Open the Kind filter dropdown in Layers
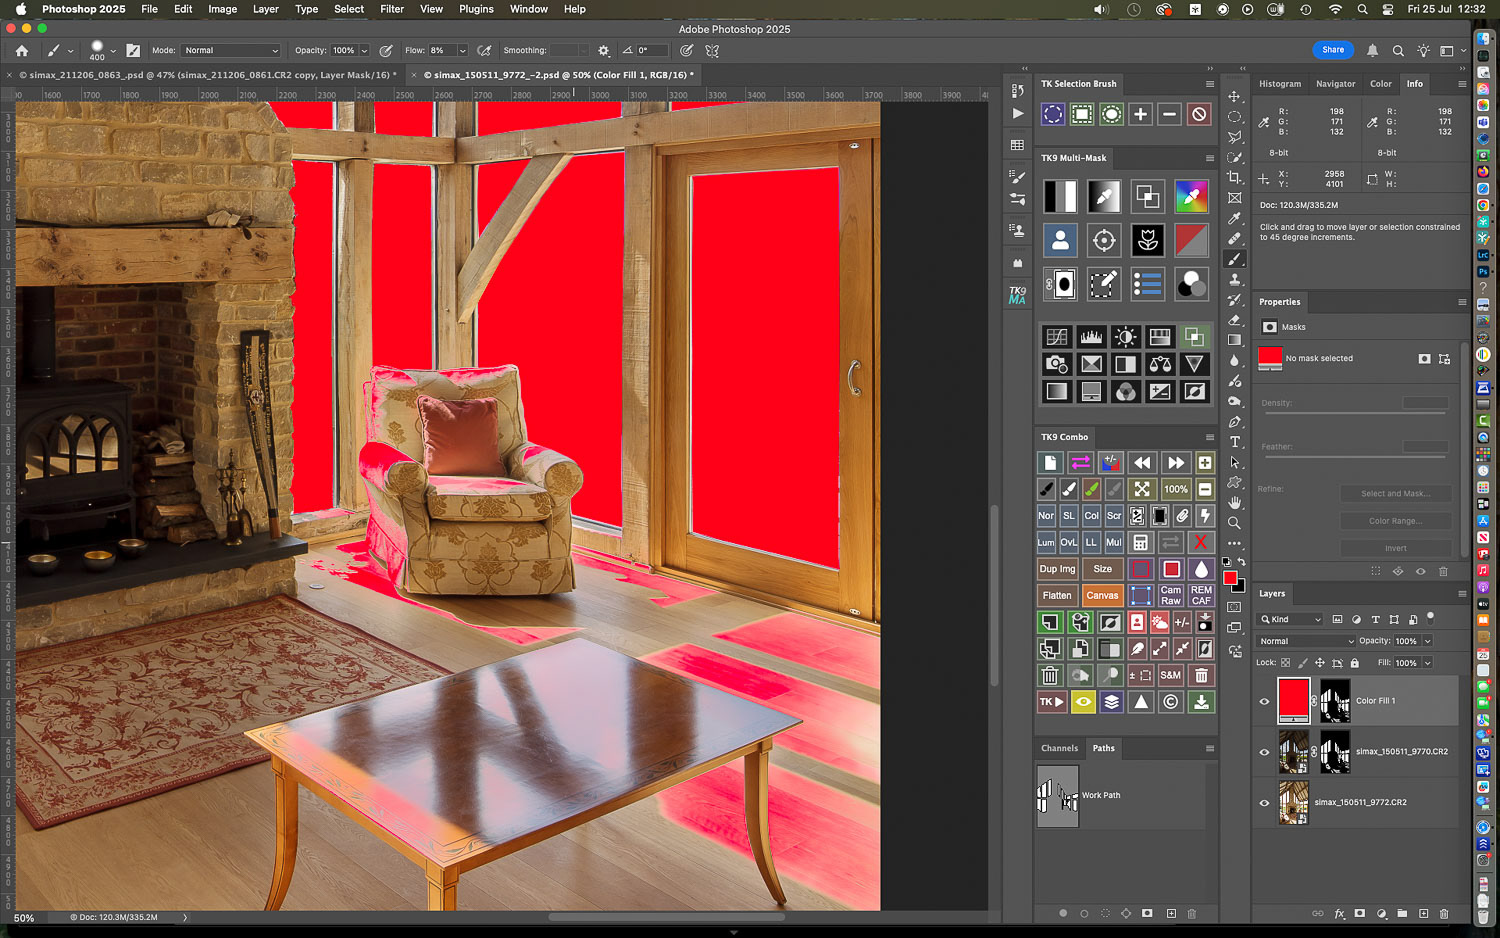1500x938 pixels. [x=1291, y=620]
